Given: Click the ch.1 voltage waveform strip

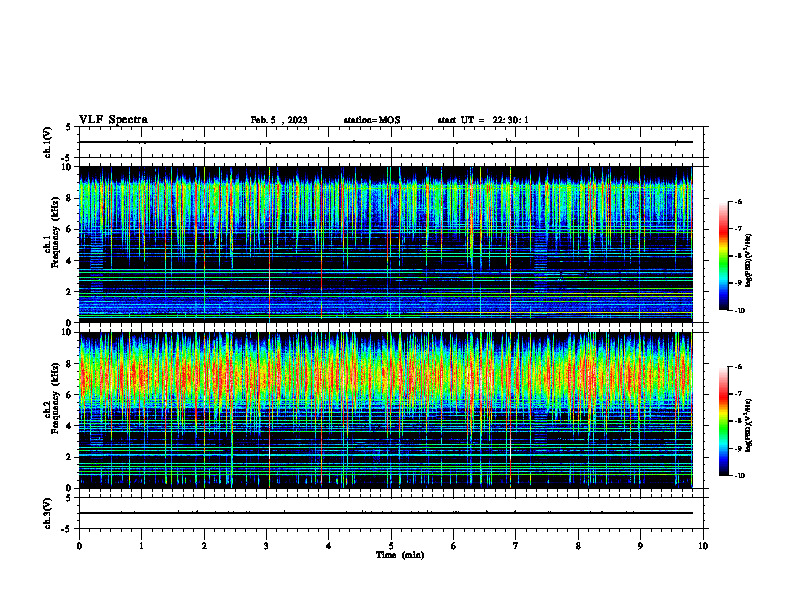Looking at the screenshot, I should point(391,142).
